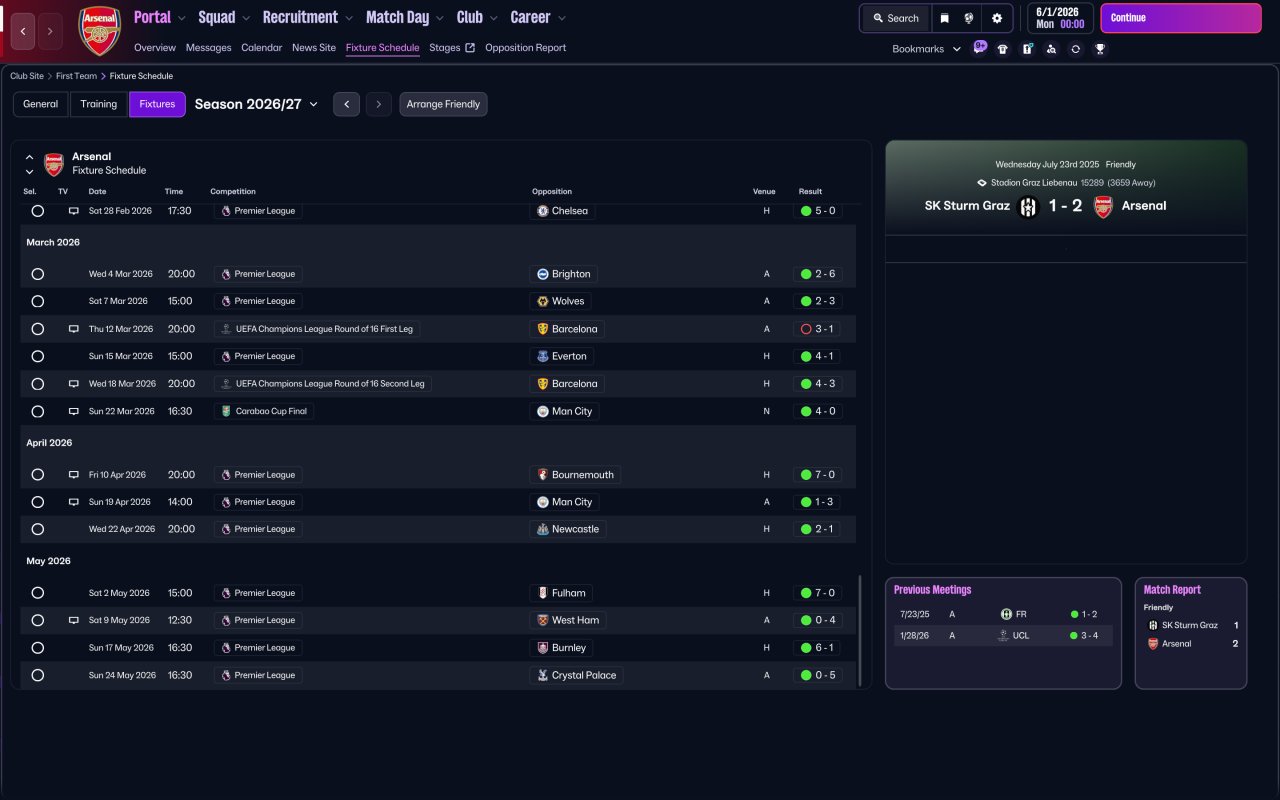Open the messages bubble bookmark with 9+ badge
The image size is (1280, 800).
(979, 48)
